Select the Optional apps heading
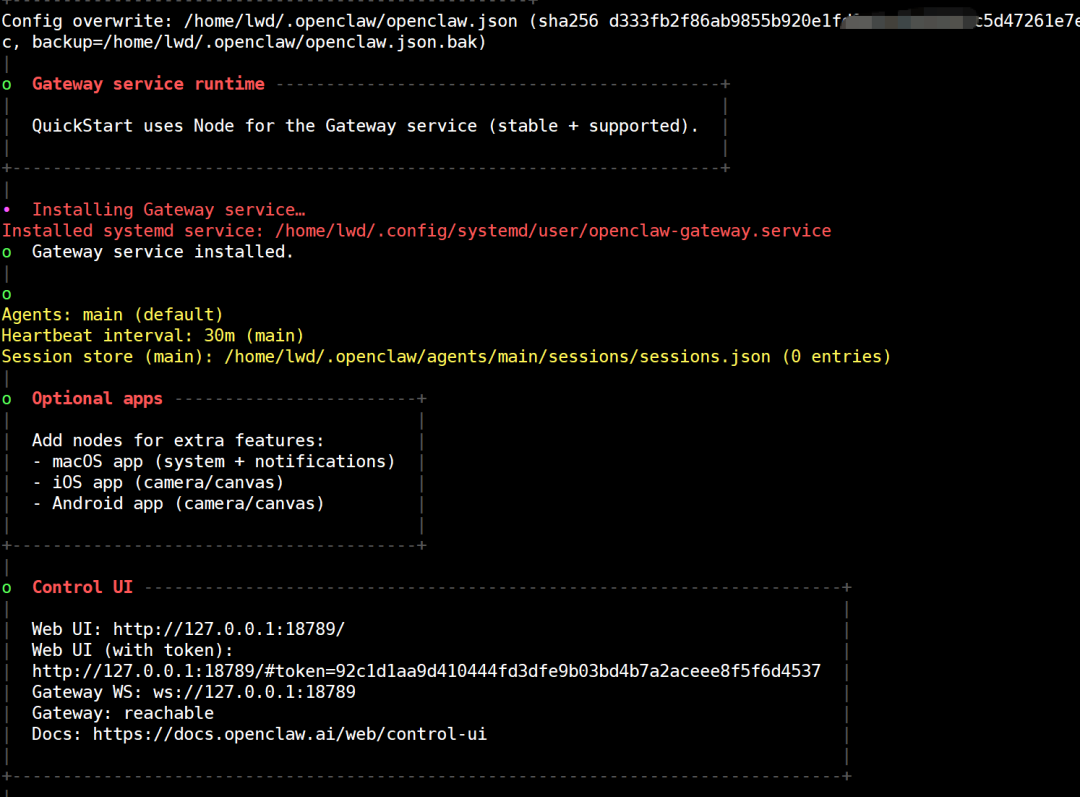The width and height of the screenshot is (1080, 797). (97, 398)
